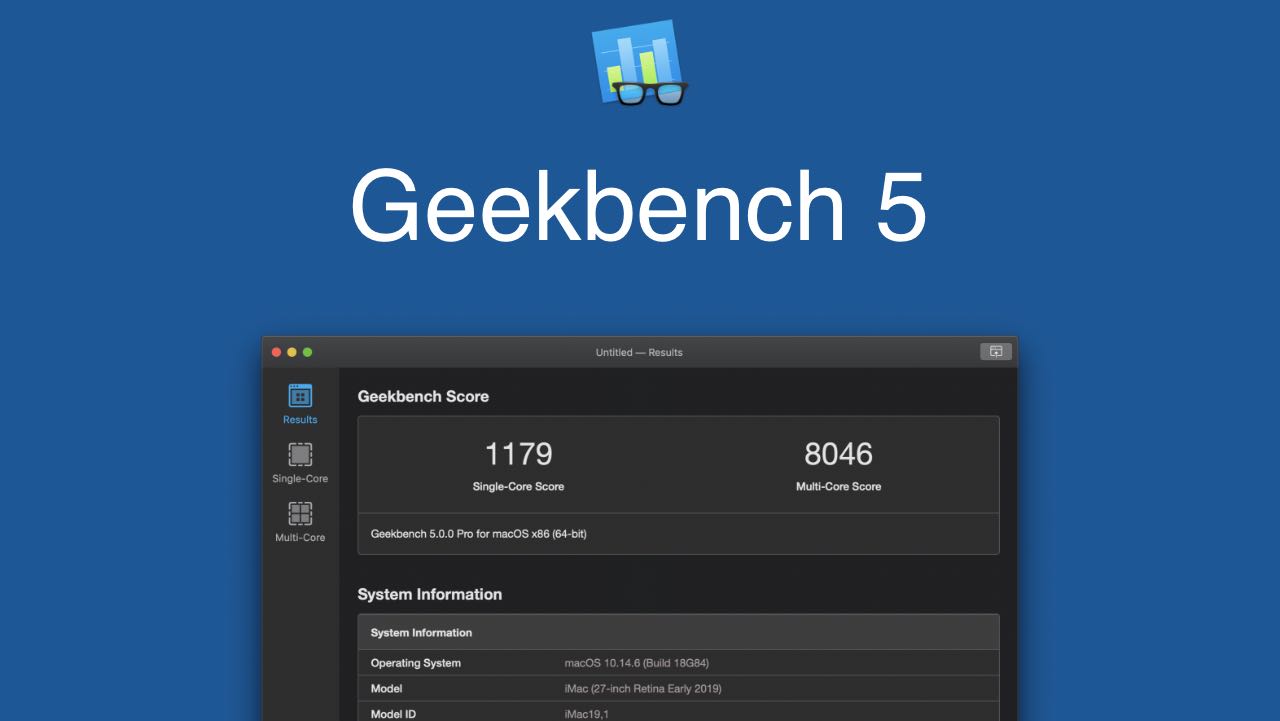Click the green zoom window button

coord(307,352)
